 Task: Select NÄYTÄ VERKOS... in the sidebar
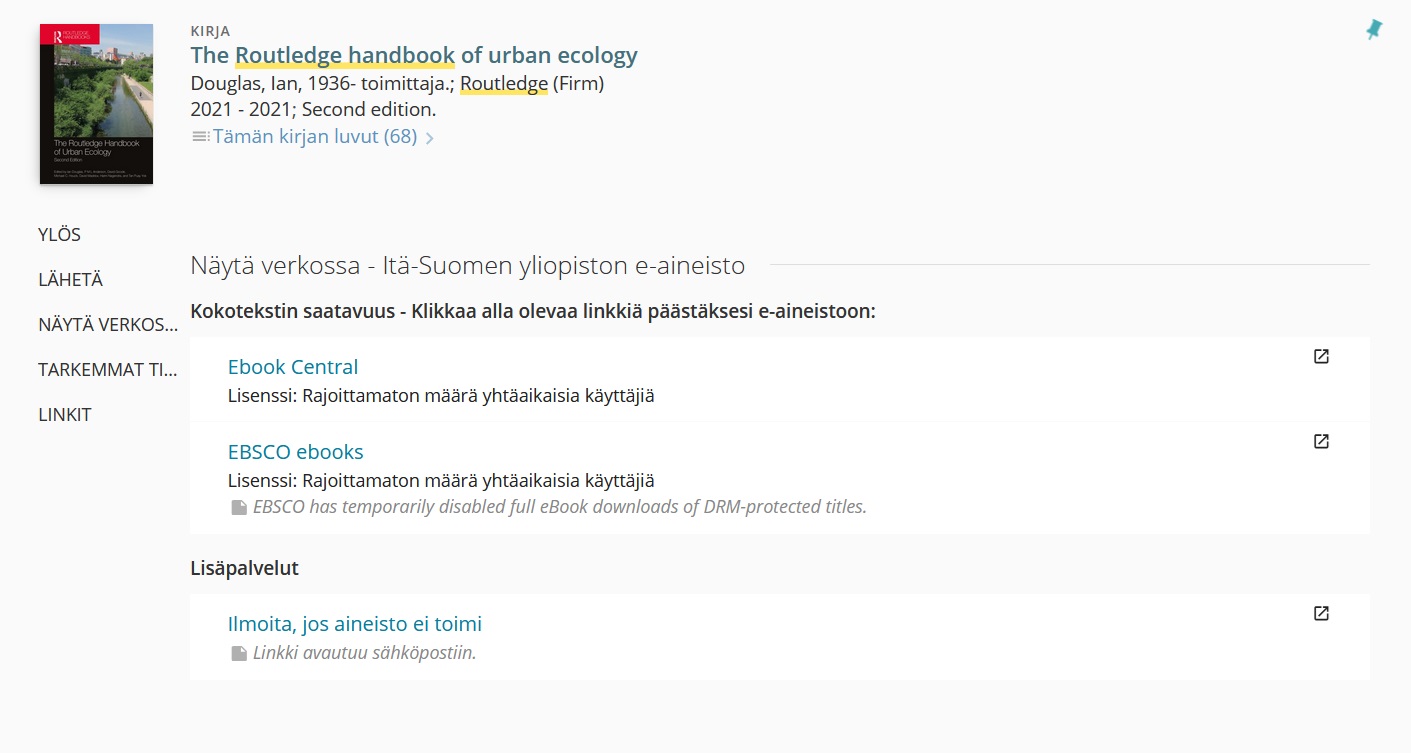click(108, 324)
